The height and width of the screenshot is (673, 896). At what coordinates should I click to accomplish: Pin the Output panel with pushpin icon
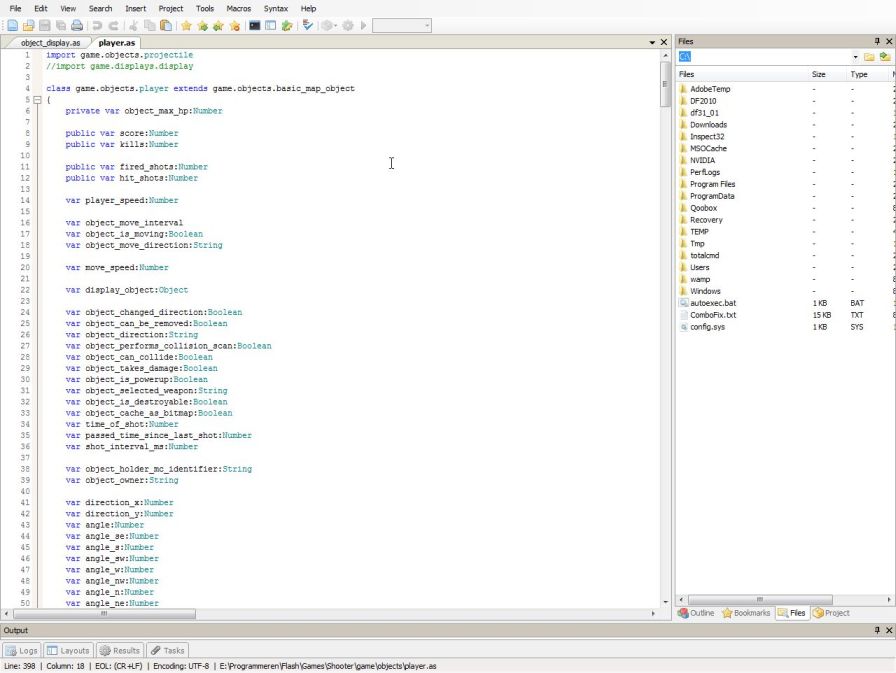click(877, 631)
